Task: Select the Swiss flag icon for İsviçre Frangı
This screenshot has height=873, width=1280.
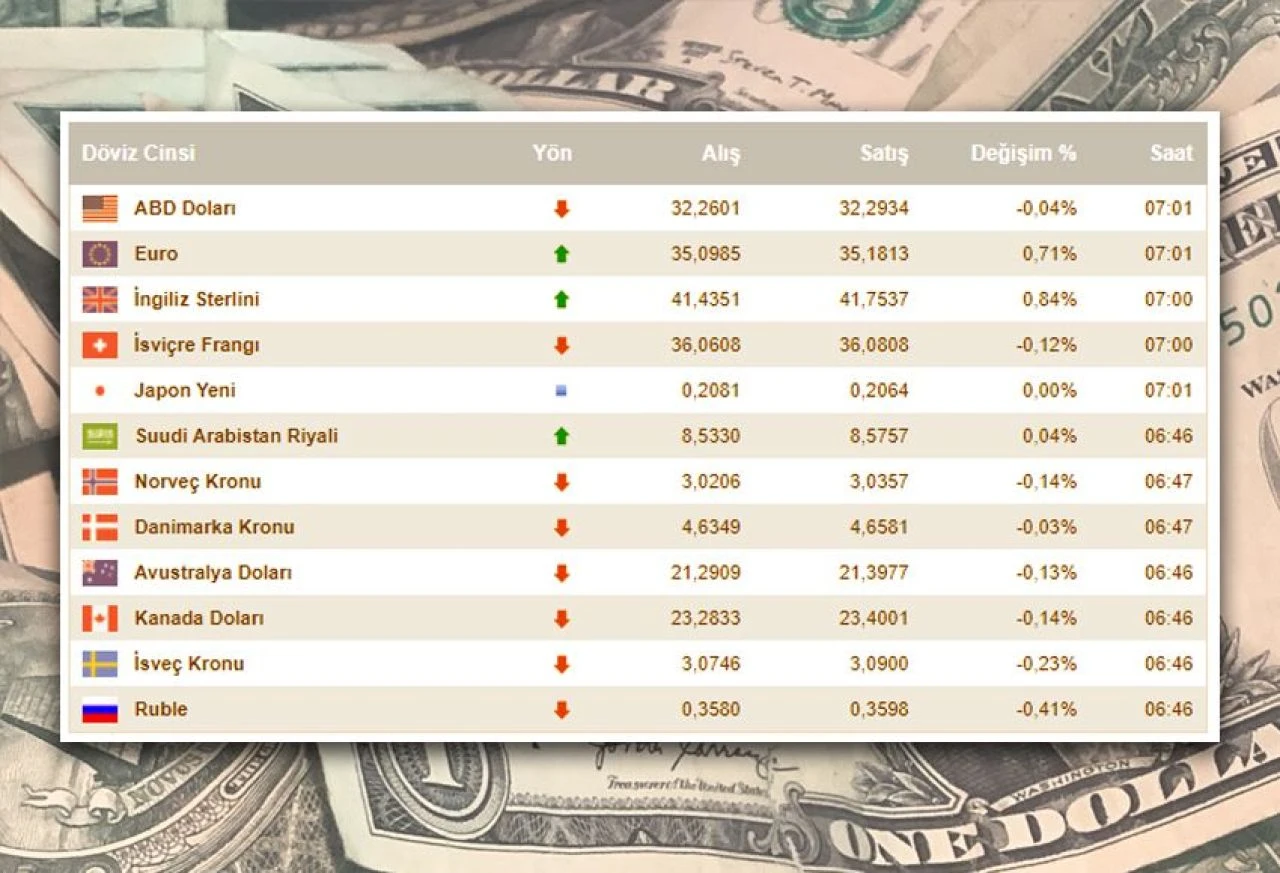Action: click(100, 345)
